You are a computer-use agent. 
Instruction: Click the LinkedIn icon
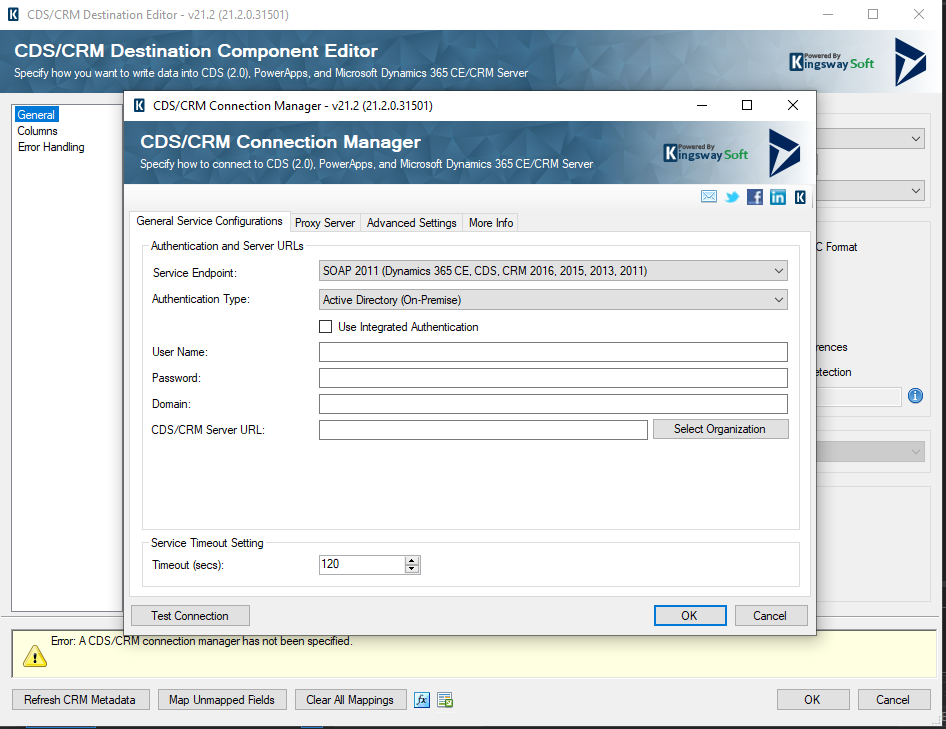pos(778,197)
